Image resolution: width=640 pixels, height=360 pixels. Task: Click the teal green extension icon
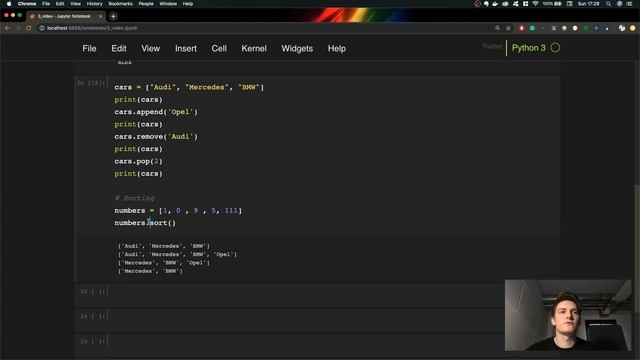tap(532, 28)
